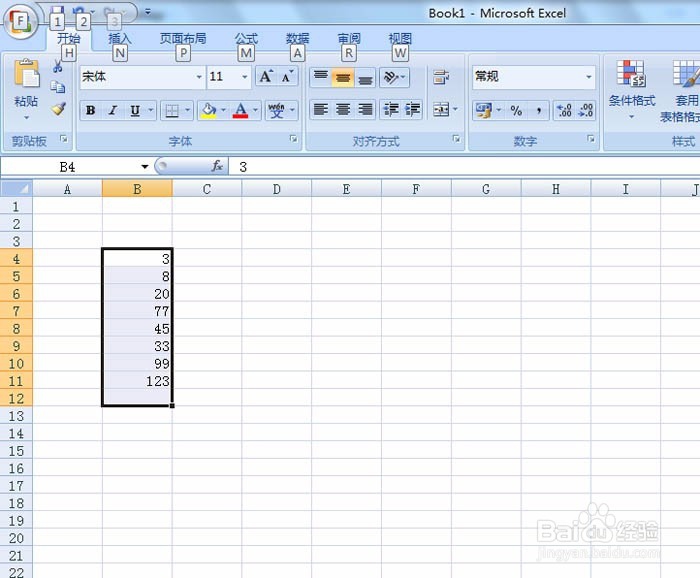The width and height of the screenshot is (700, 578).
Task: Apply cell borders icon
Action: click(172, 110)
